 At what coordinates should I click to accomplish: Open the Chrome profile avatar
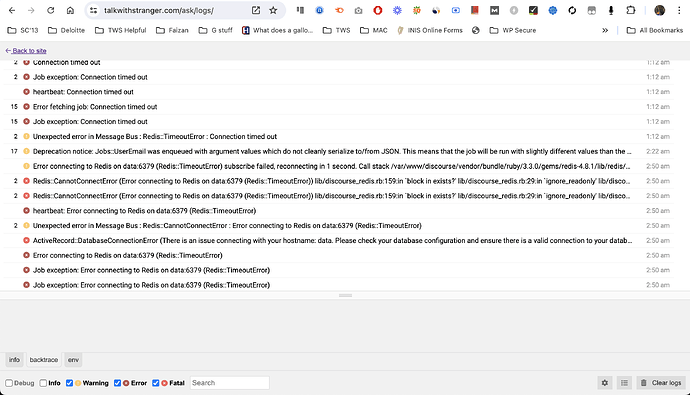[659, 10]
